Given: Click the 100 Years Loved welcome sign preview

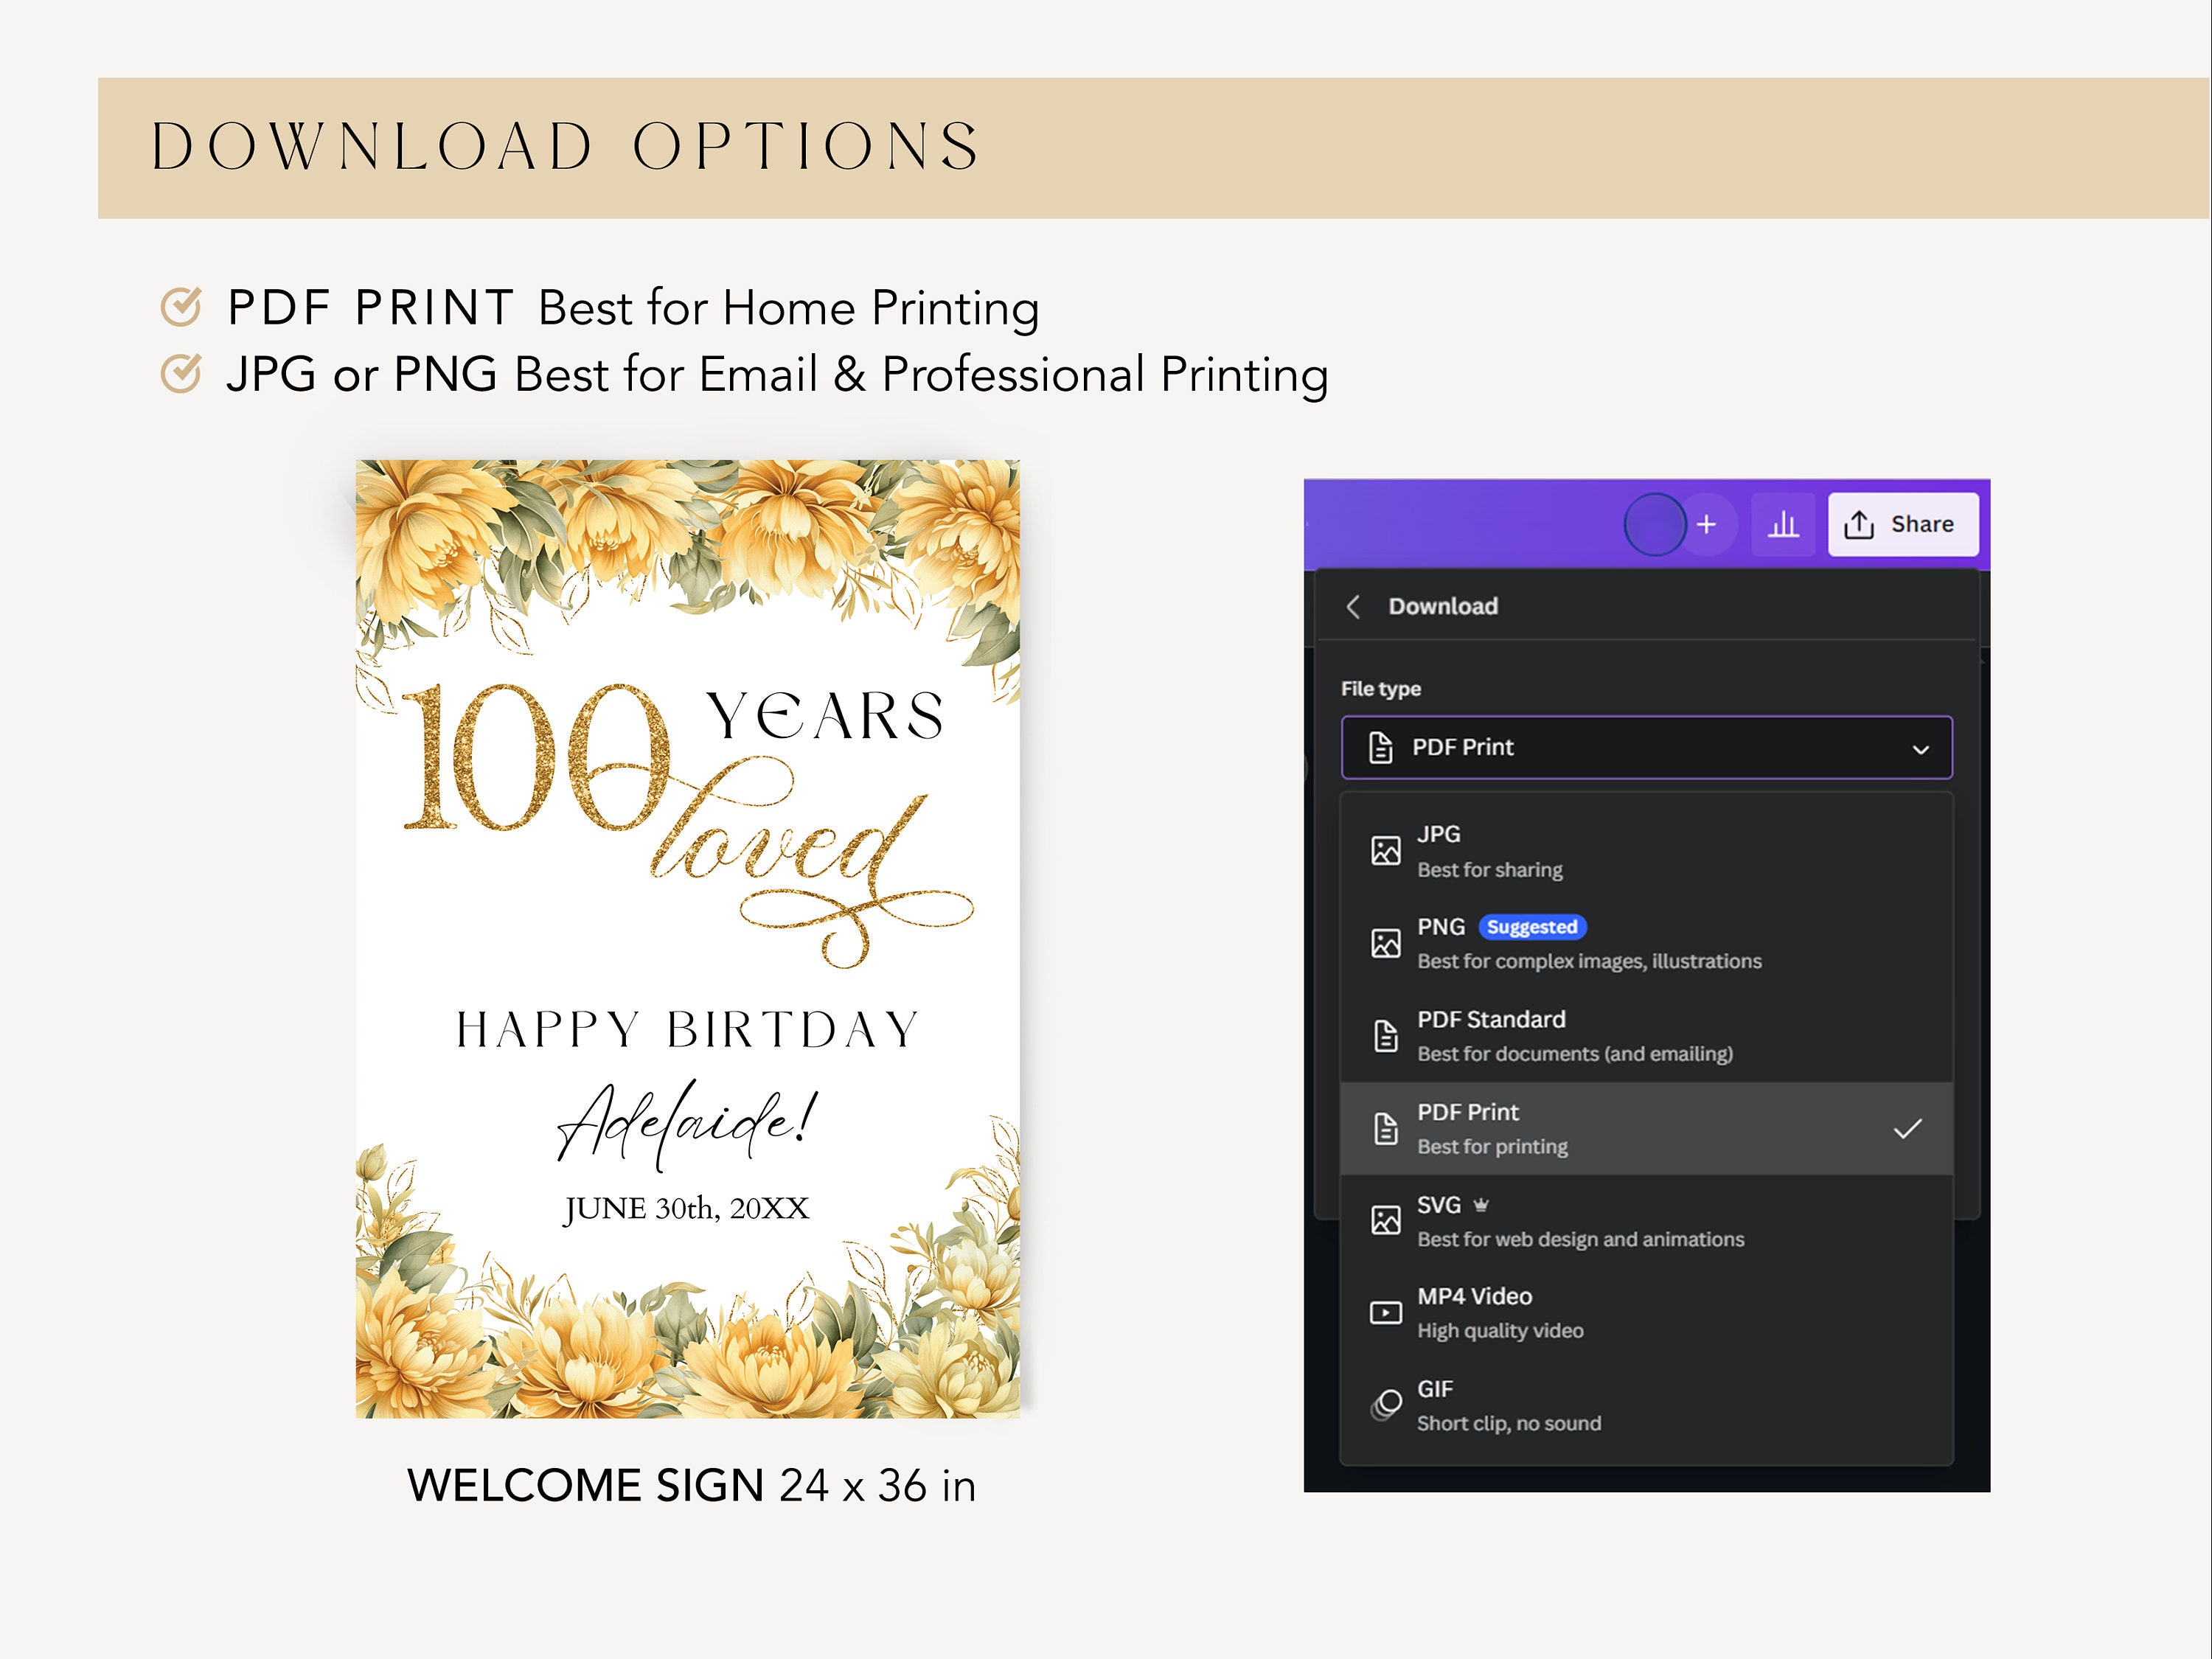Looking at the screenshot, I should coord(690,950).
